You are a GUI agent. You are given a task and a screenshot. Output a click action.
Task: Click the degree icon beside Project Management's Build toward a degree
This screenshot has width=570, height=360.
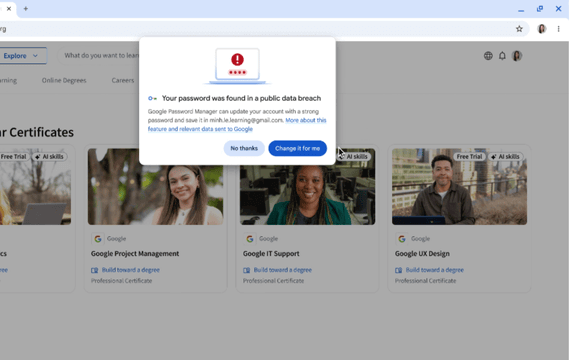95,270
